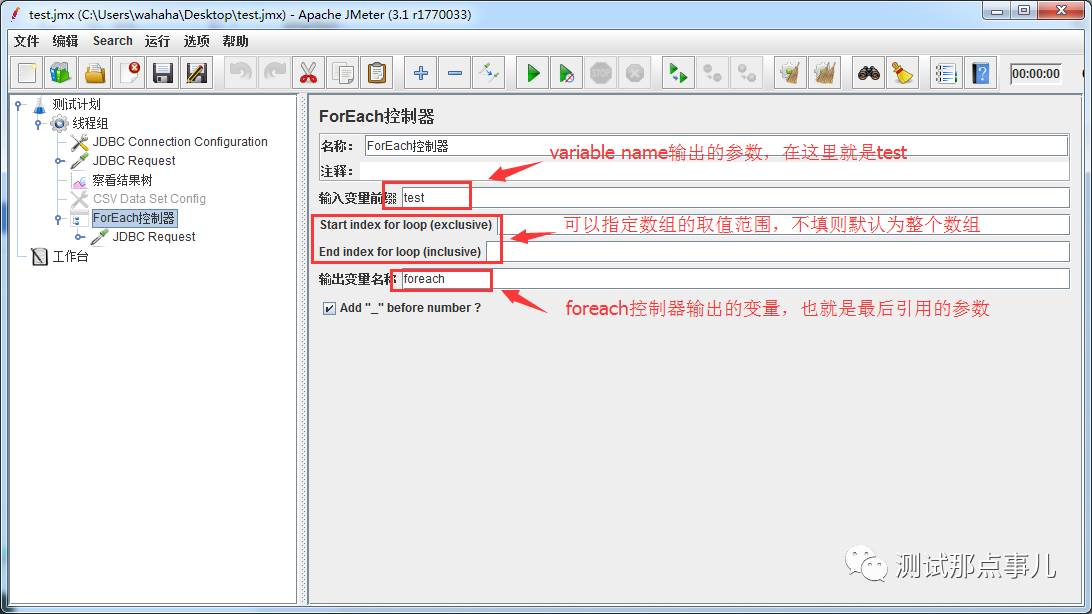Click the 00:00:00 elapsed time display
The width and height of the screenshot is (1092, 614).
pyautogui.click(x=1036, y=73)
